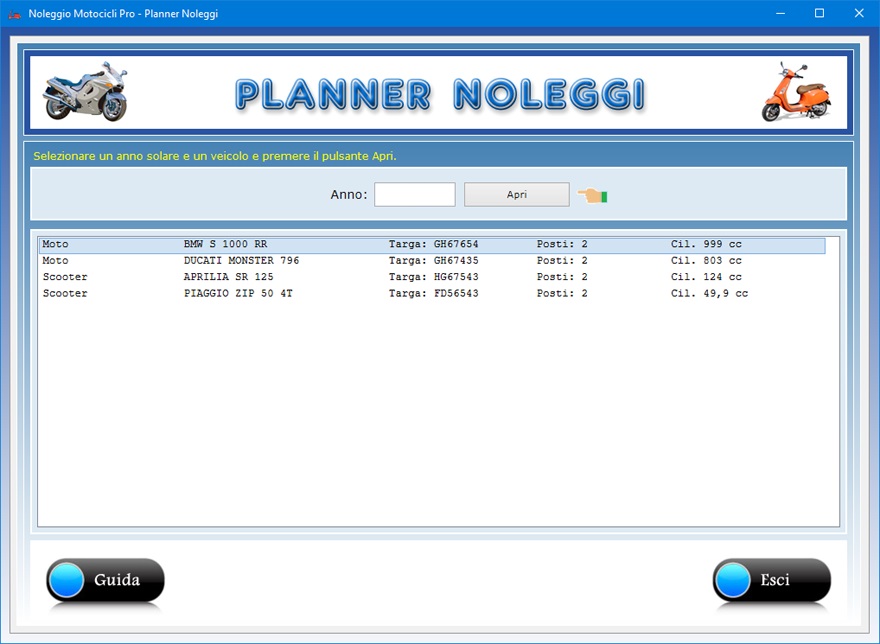
Task: Click the Anno year input field
Action: [415, 194]
